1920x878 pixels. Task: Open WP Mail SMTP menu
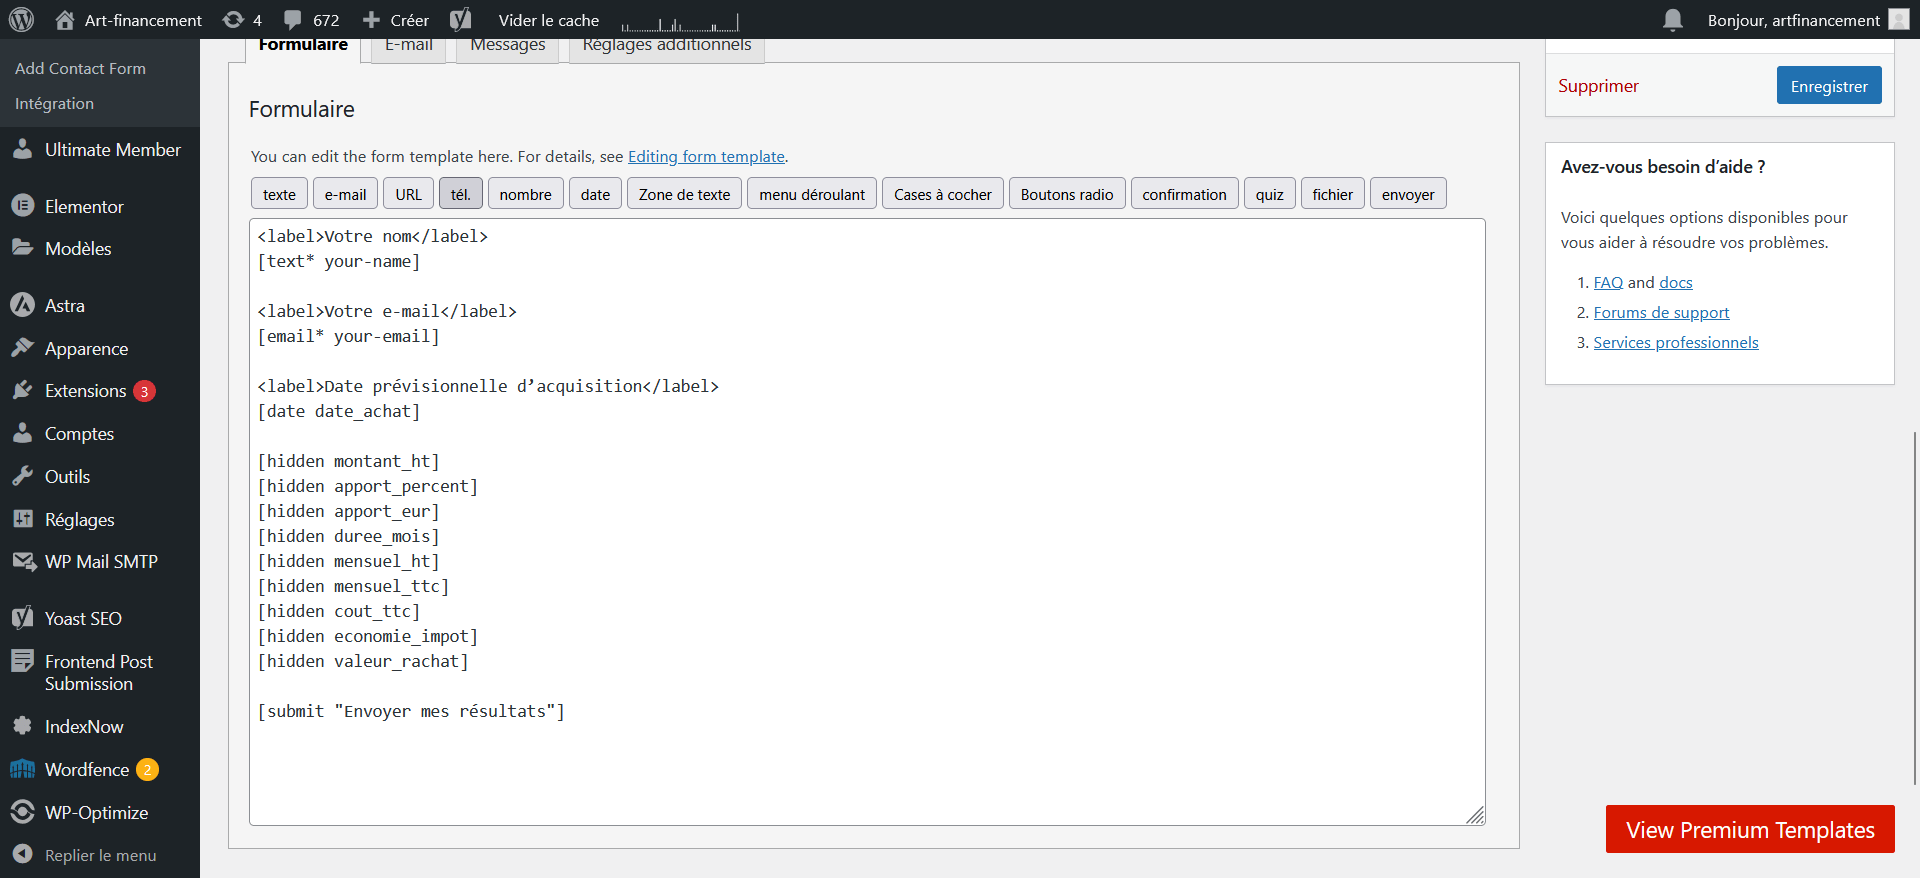pyautogui.click(x=101, y=562)
